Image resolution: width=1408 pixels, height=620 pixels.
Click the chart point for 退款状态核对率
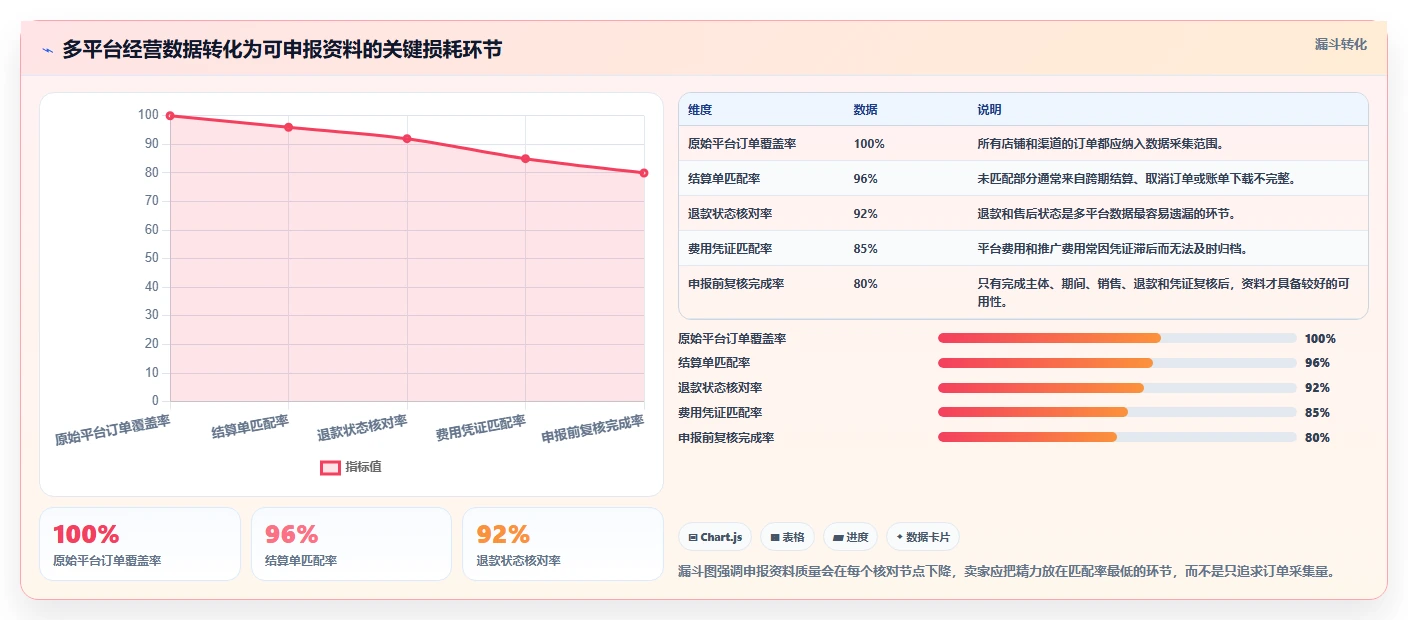click(x=407, y=139)
